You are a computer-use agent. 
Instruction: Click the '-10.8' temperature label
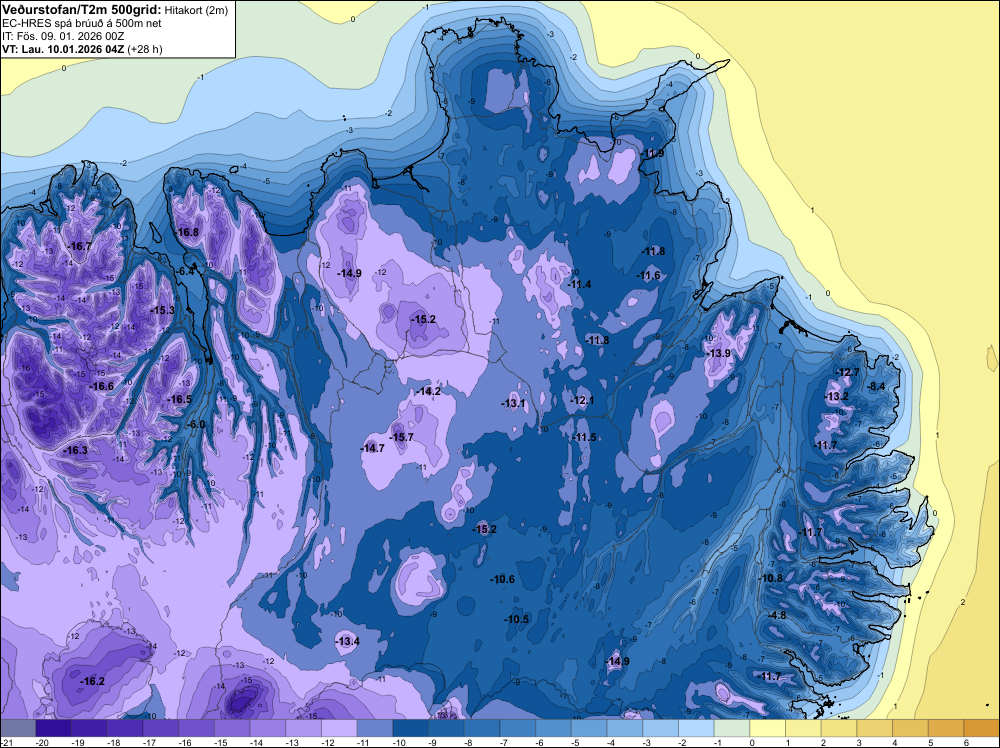point(771,578)
